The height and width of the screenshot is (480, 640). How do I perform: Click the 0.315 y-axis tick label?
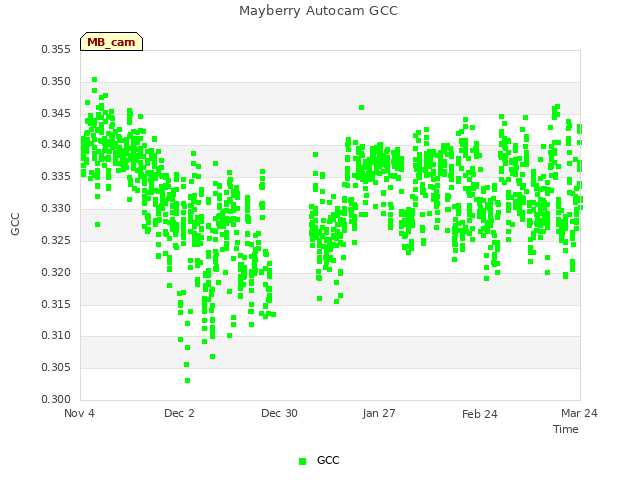pyautogui.click(x=56, y=304)
